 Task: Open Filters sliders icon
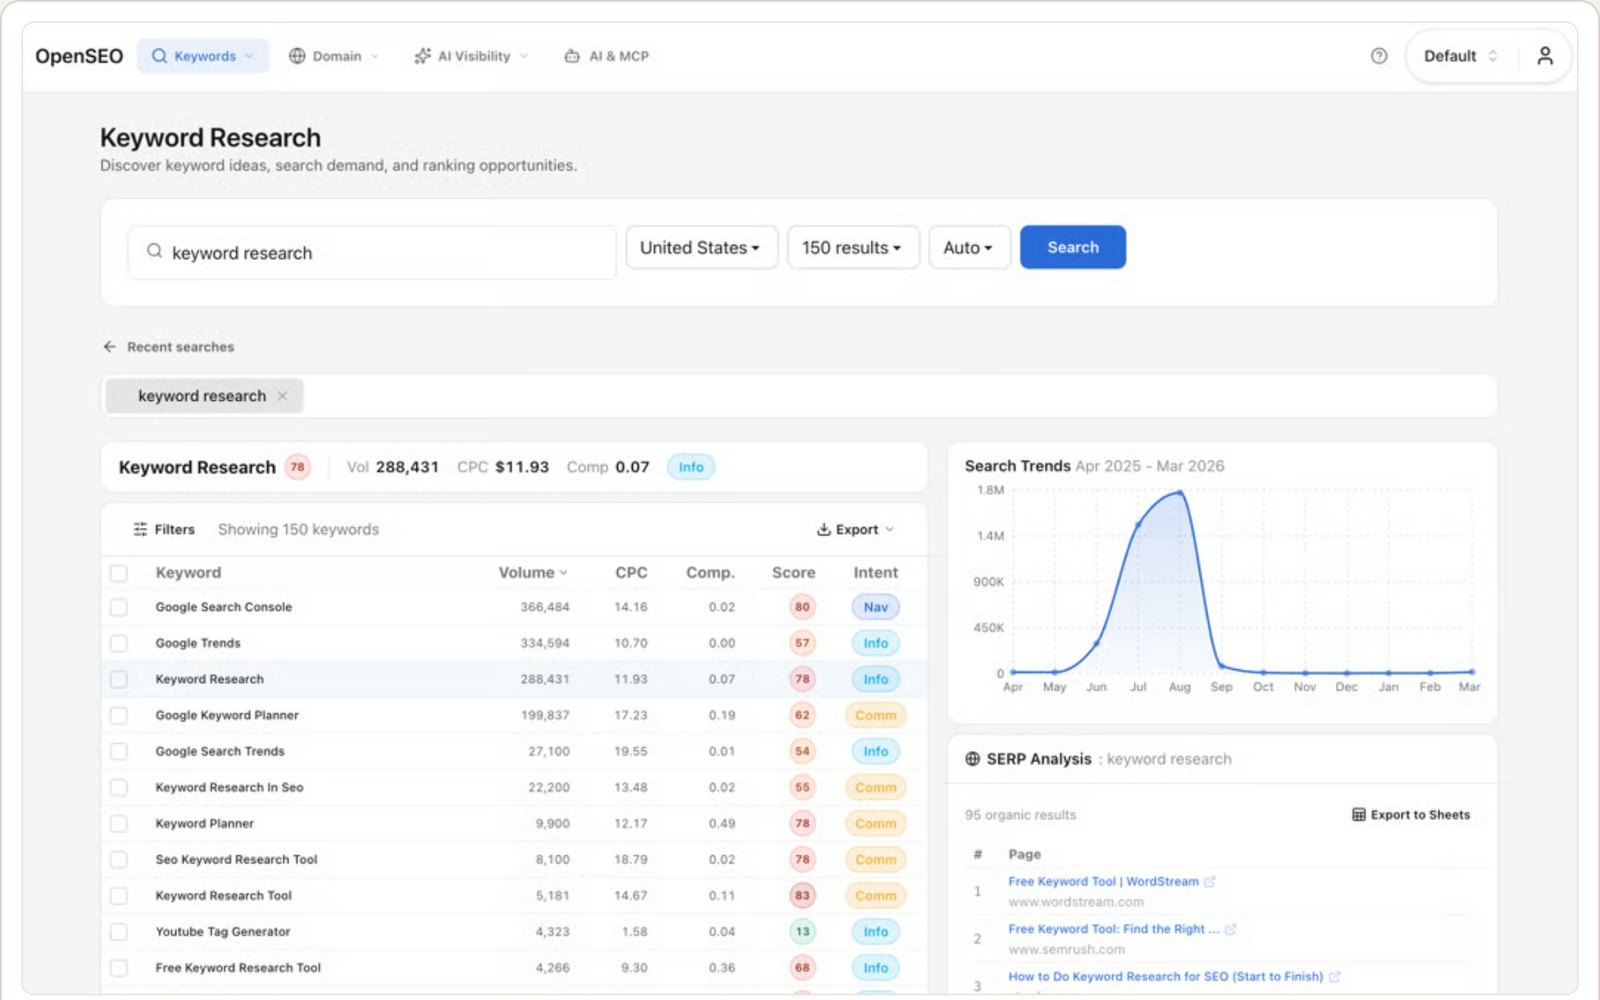[140, 529]
